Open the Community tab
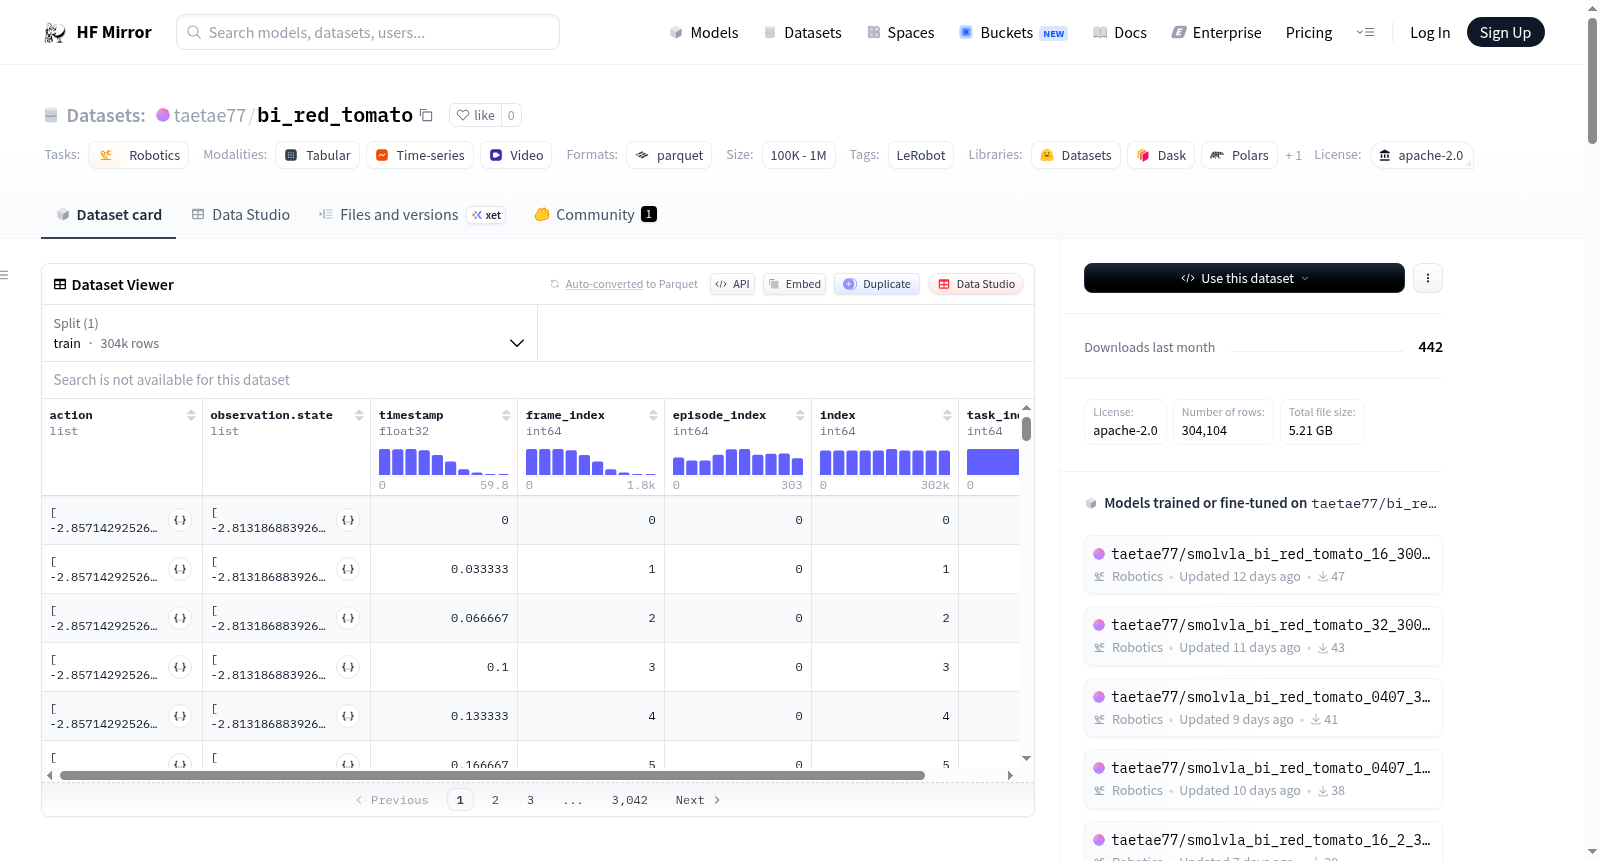The height and width of the screenshot is (861, 1600). (595, 214)
